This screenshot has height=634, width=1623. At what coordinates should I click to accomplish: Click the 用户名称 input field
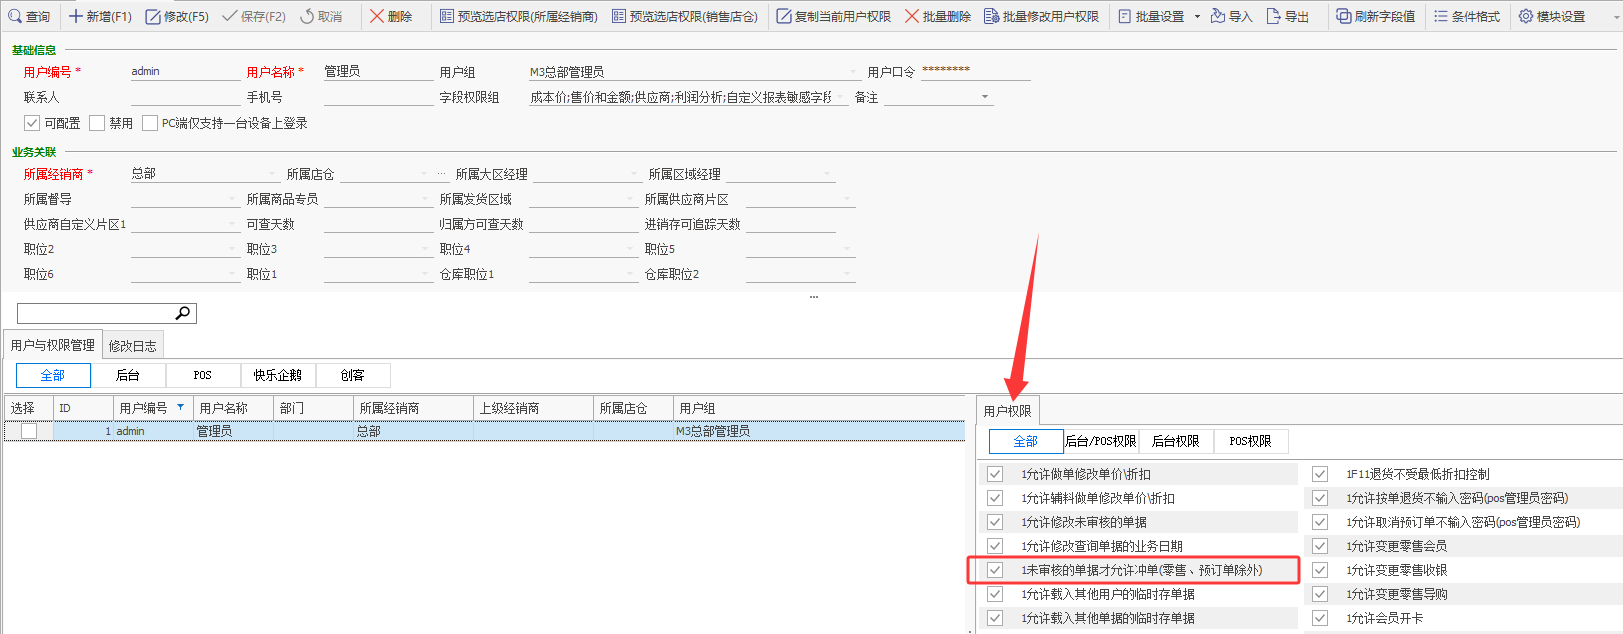click(x=376, y=71)
